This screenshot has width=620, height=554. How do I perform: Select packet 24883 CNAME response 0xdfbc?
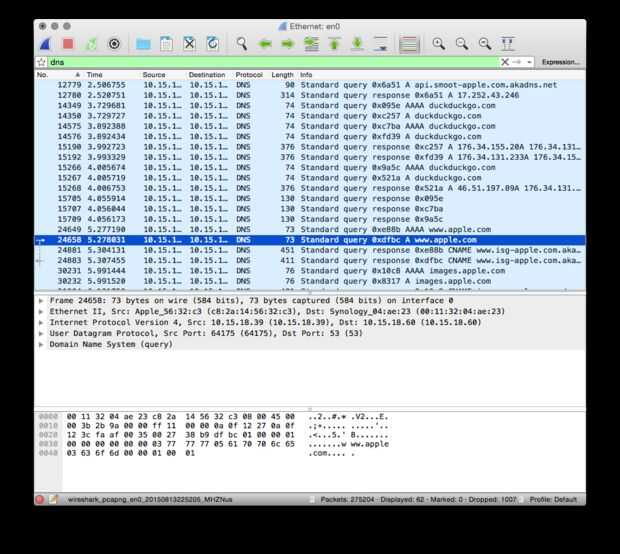[x=310, y=261]
